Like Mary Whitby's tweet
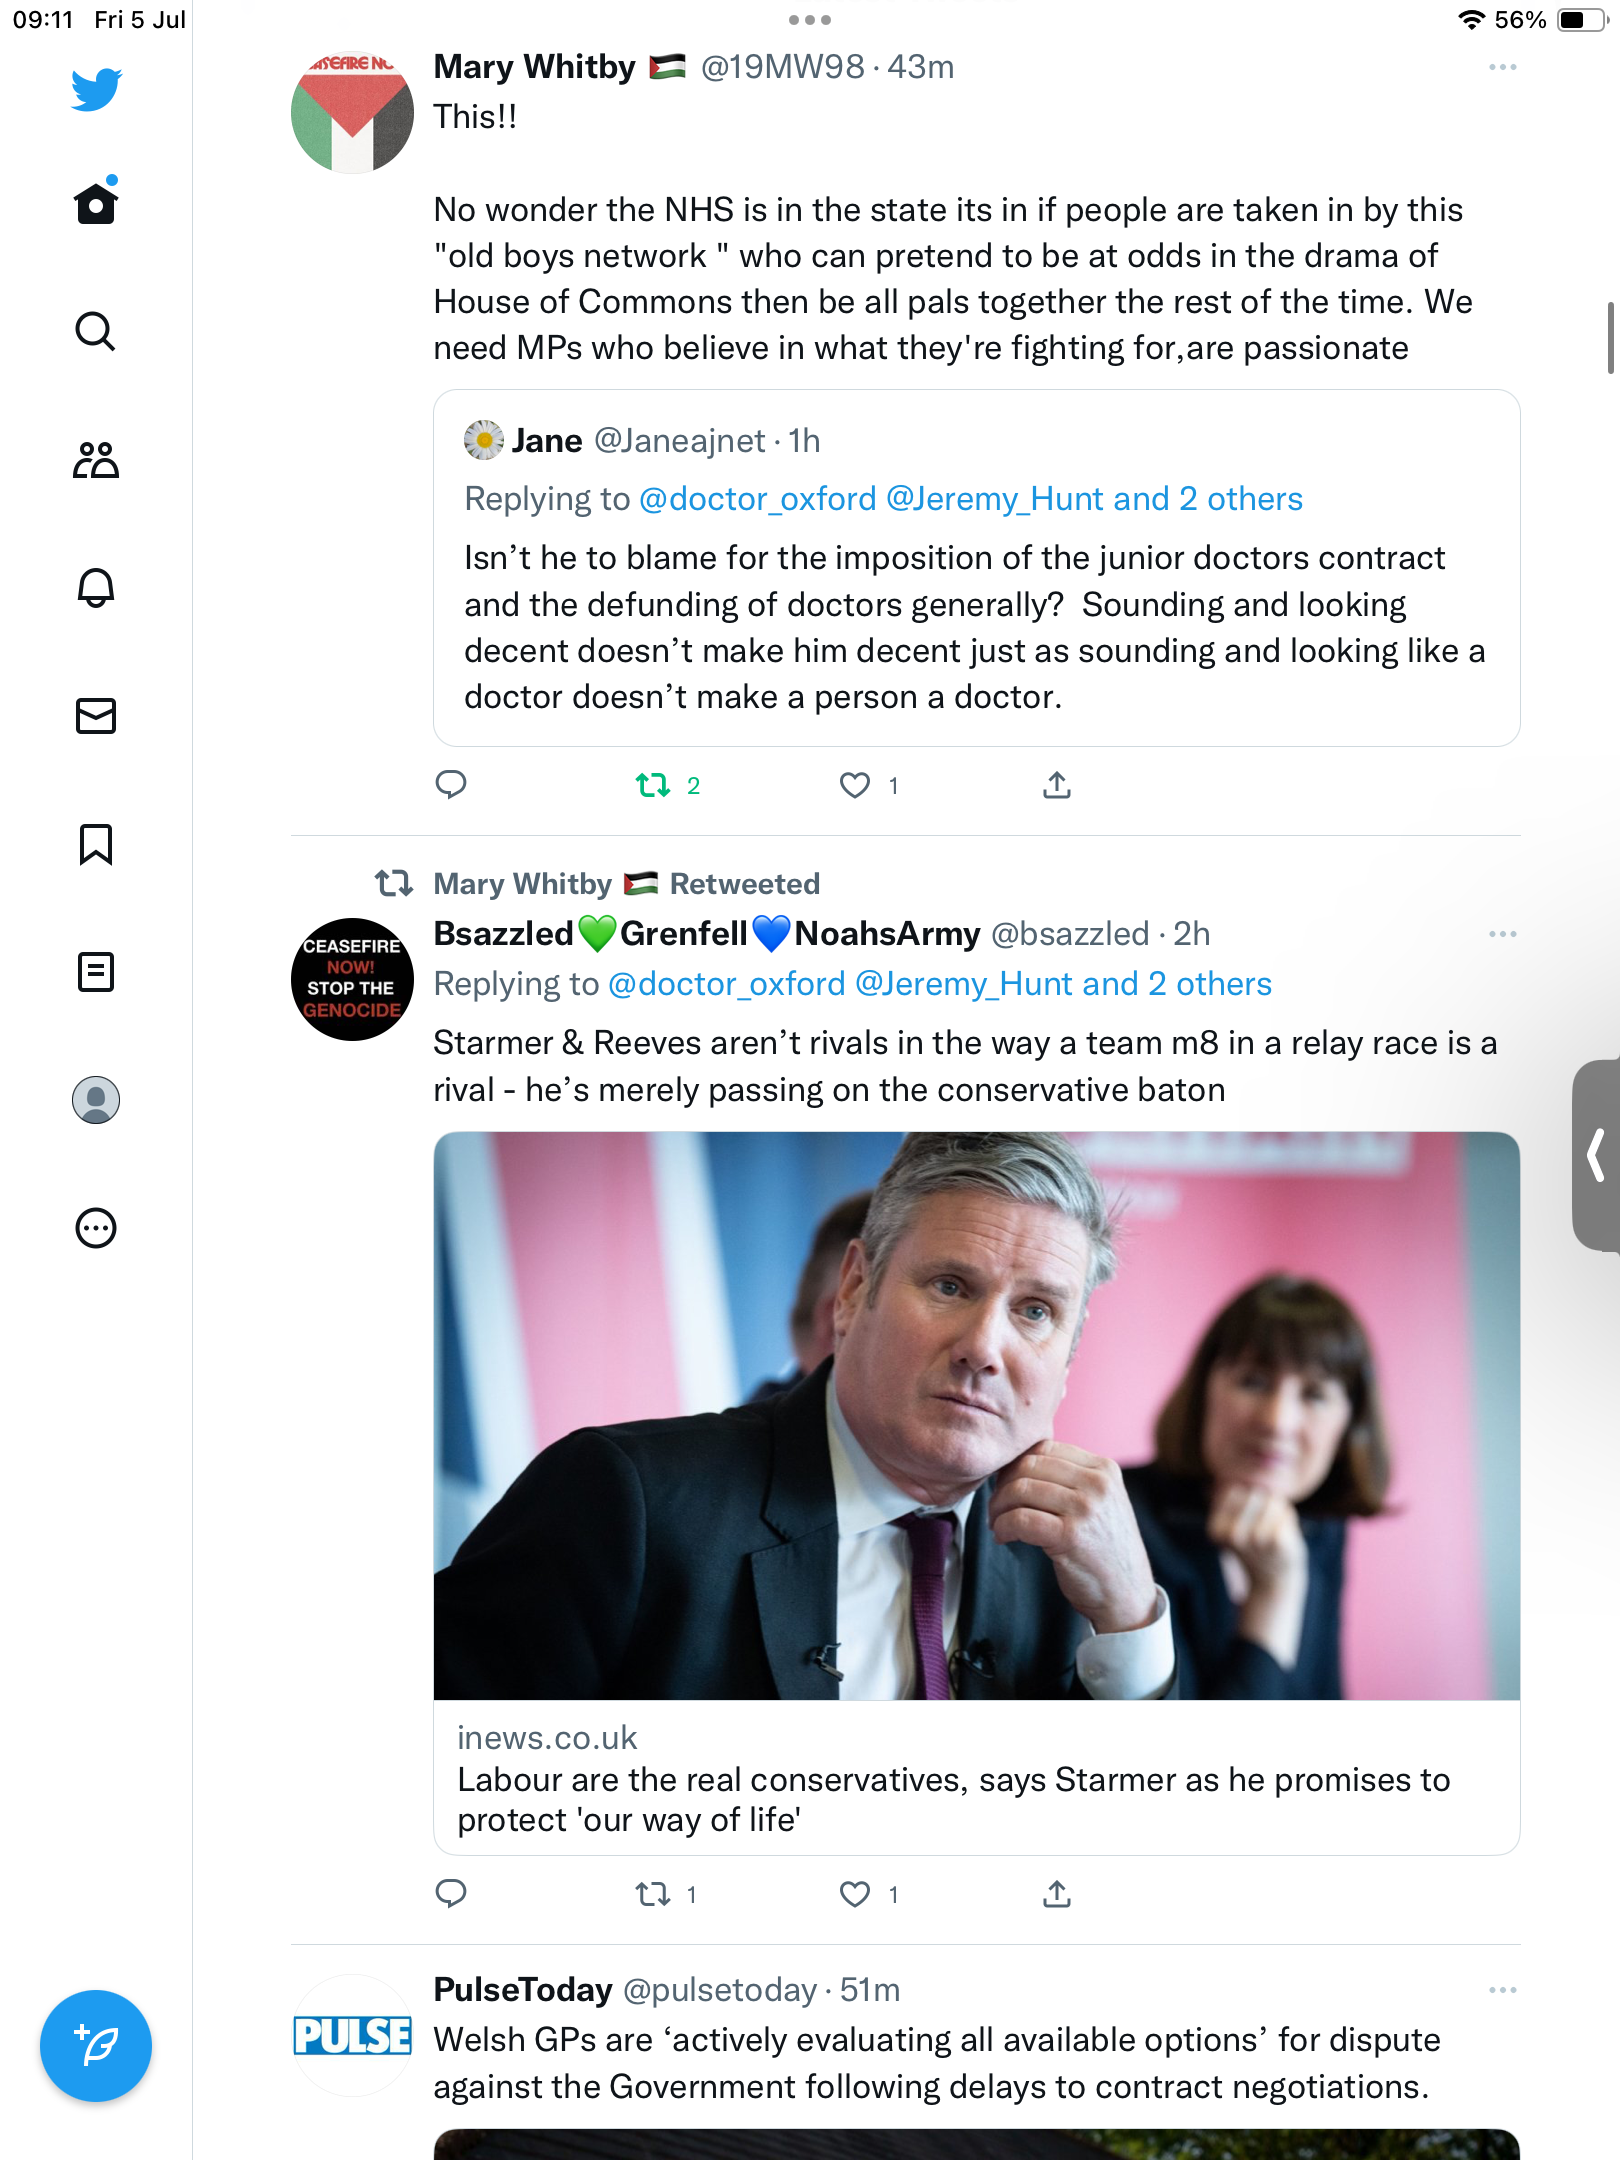 (855, 786)
